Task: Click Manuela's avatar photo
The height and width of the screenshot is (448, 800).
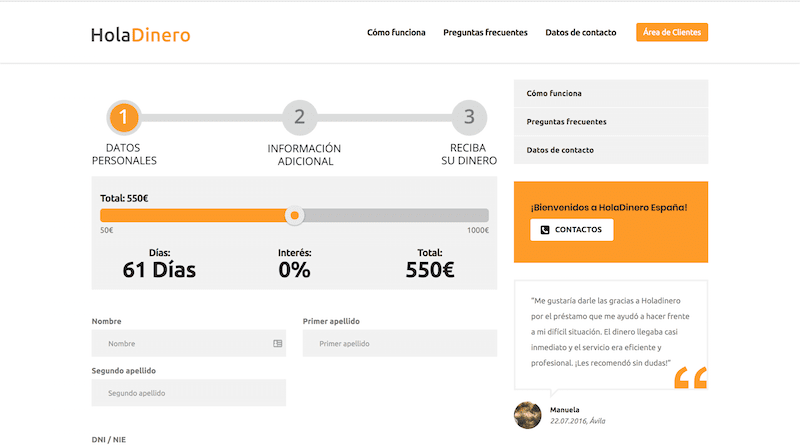Action: click(x=528, y=415)
